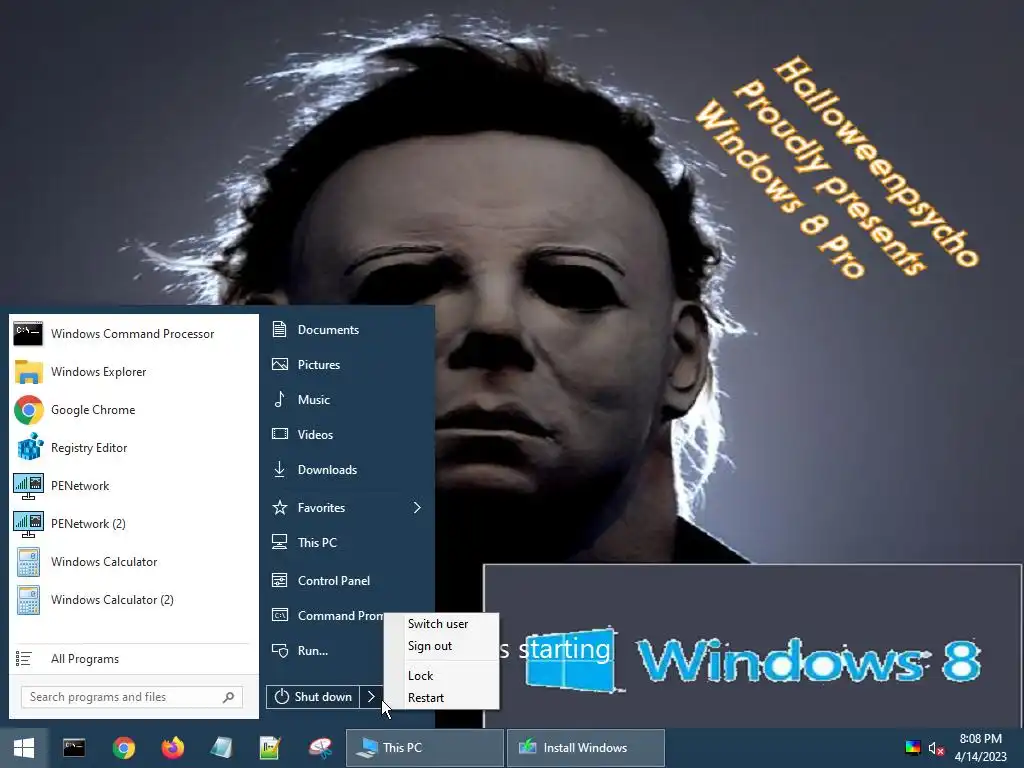Switch to Install Windows taskbar window
This screenshot has height=768, width=1024.
click(586, 748)
